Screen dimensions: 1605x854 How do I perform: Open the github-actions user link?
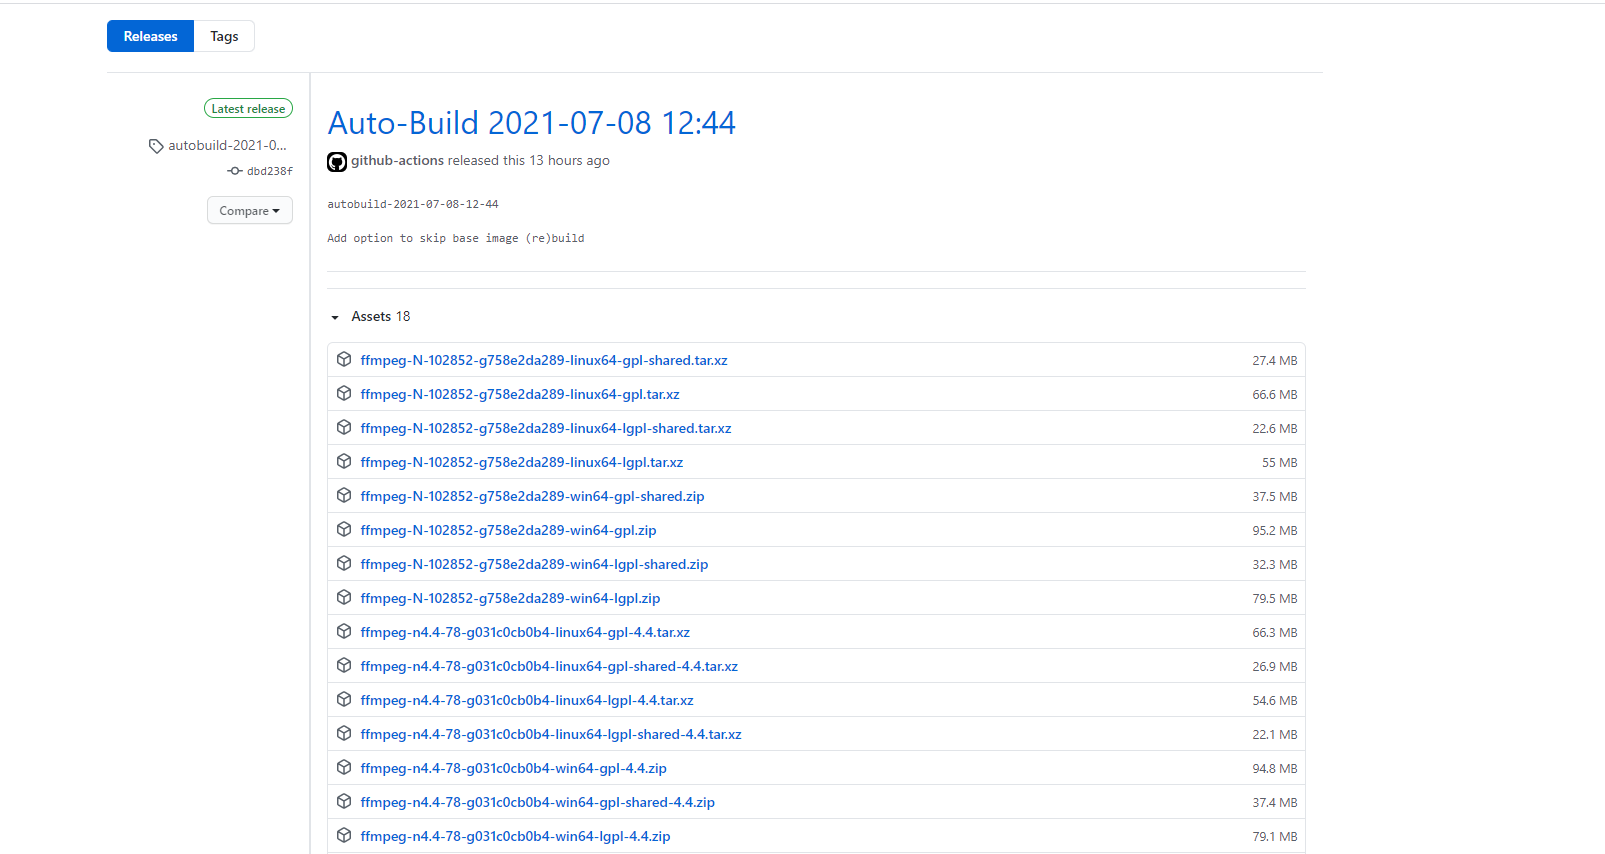[397, 160]
